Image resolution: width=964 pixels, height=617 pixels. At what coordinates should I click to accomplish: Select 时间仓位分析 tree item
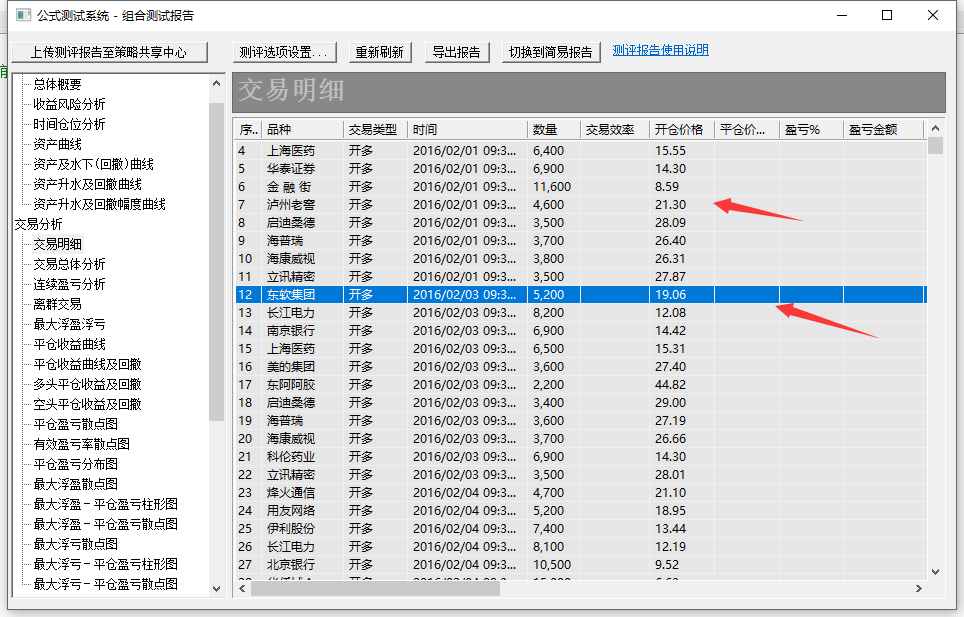(69, 124)
